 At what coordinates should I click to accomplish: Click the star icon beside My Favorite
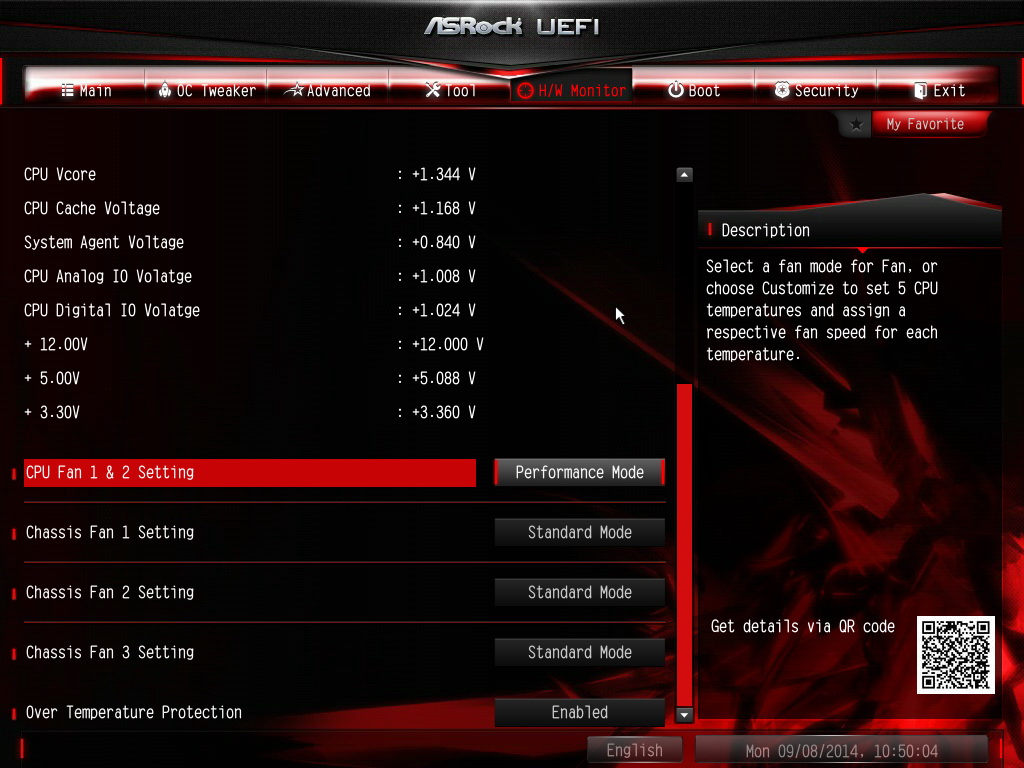pos(856,124)
